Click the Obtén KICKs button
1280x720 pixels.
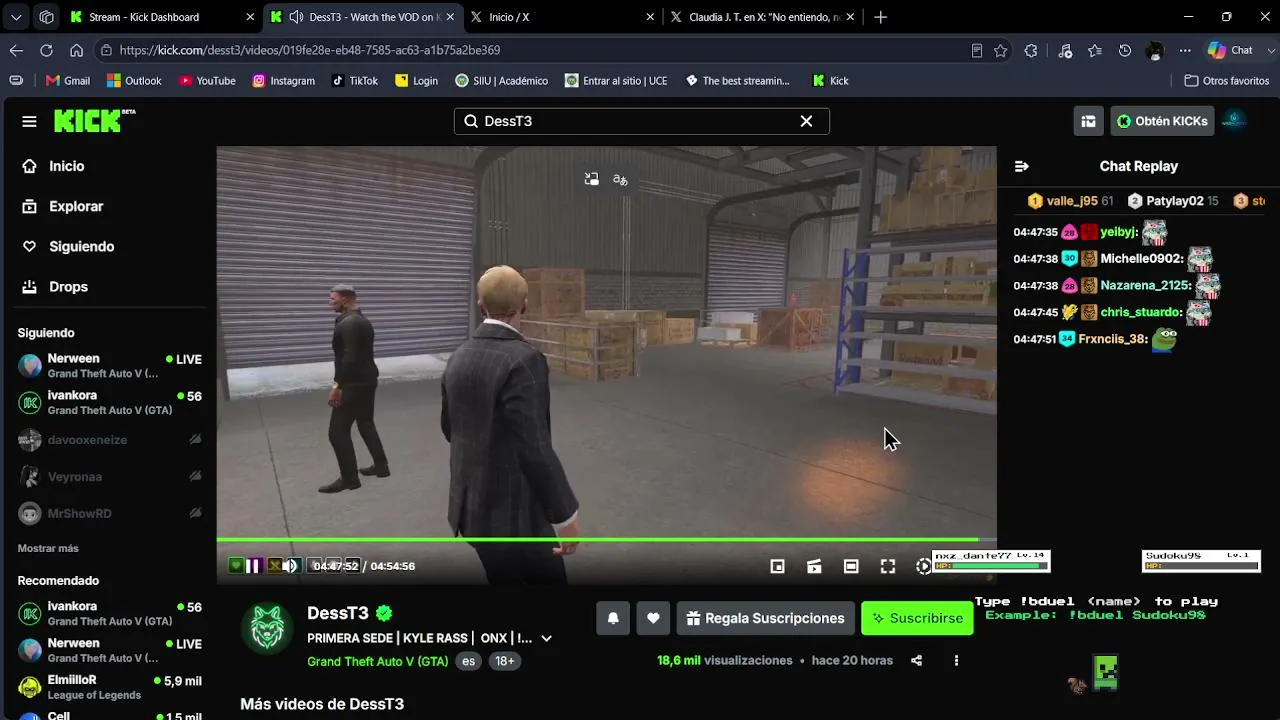coord(1162,121)
